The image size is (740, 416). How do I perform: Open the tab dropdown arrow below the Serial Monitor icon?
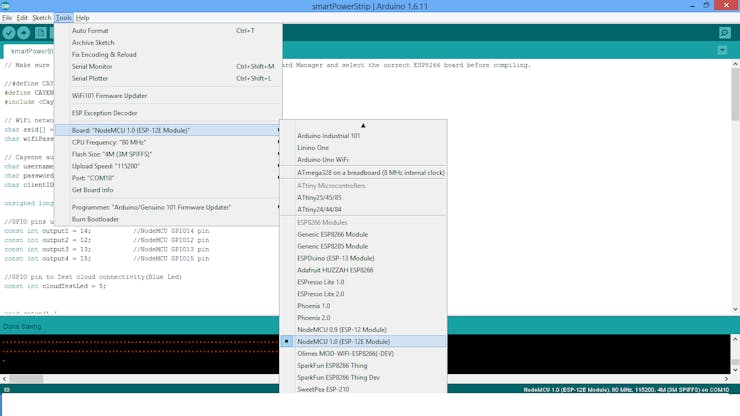(x=722, y=50)
